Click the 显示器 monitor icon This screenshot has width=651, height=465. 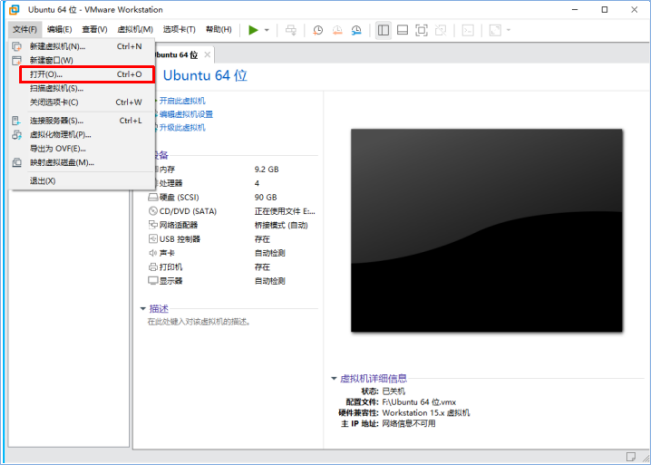click(153, 281)
